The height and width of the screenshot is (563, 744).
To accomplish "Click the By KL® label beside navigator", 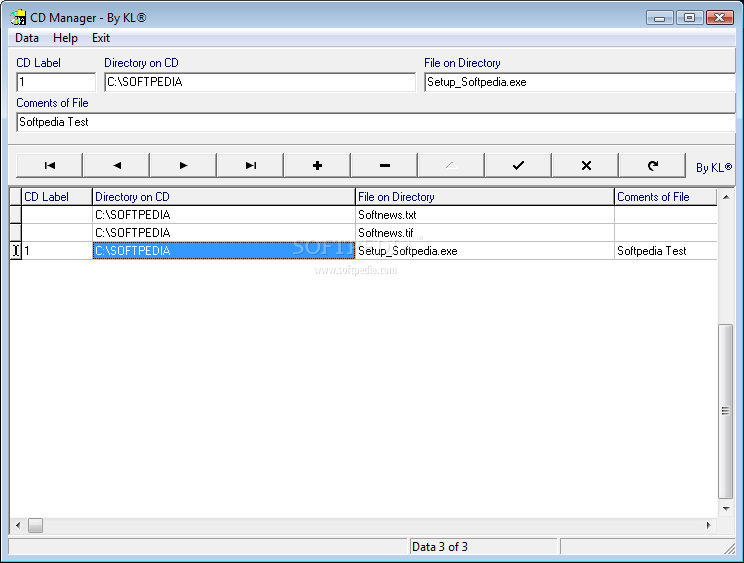I will pyautogui.click(x=714, y=167).
